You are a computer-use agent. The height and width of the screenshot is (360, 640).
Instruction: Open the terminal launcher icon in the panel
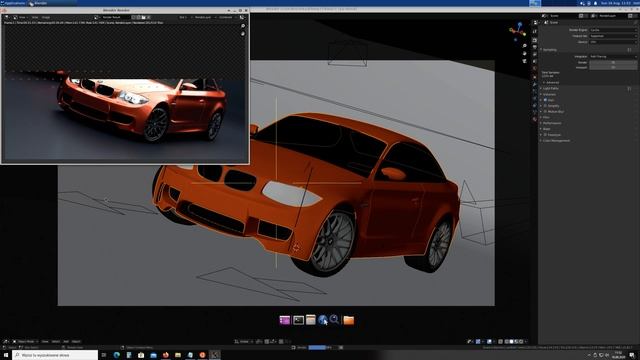pos(298,320)
